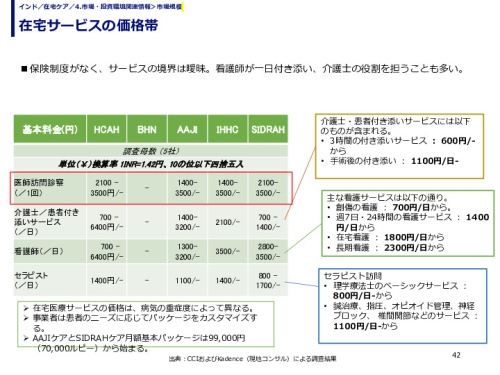Select AAJI's 1300-3200 nurse cell
Screen dimensions: 500x375
[x=187, y=251]
